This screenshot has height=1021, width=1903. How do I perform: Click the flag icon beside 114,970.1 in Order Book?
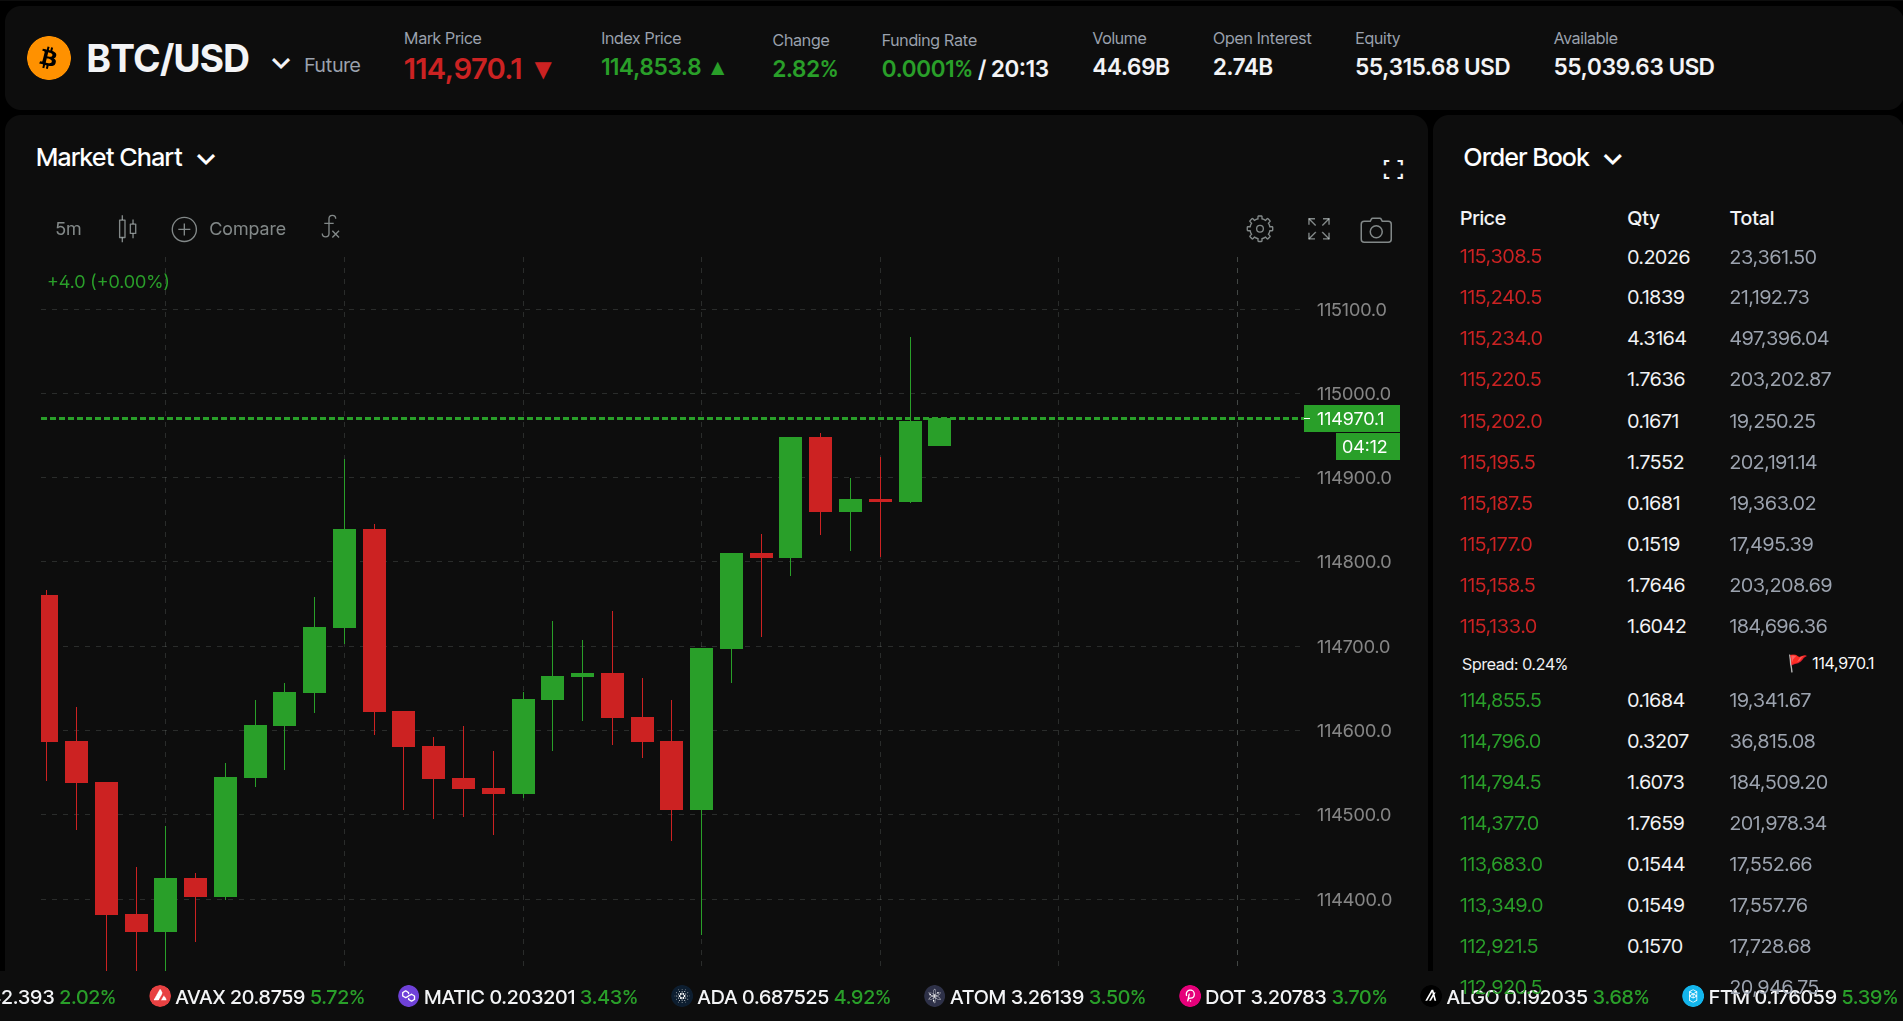pos(1796,662)
